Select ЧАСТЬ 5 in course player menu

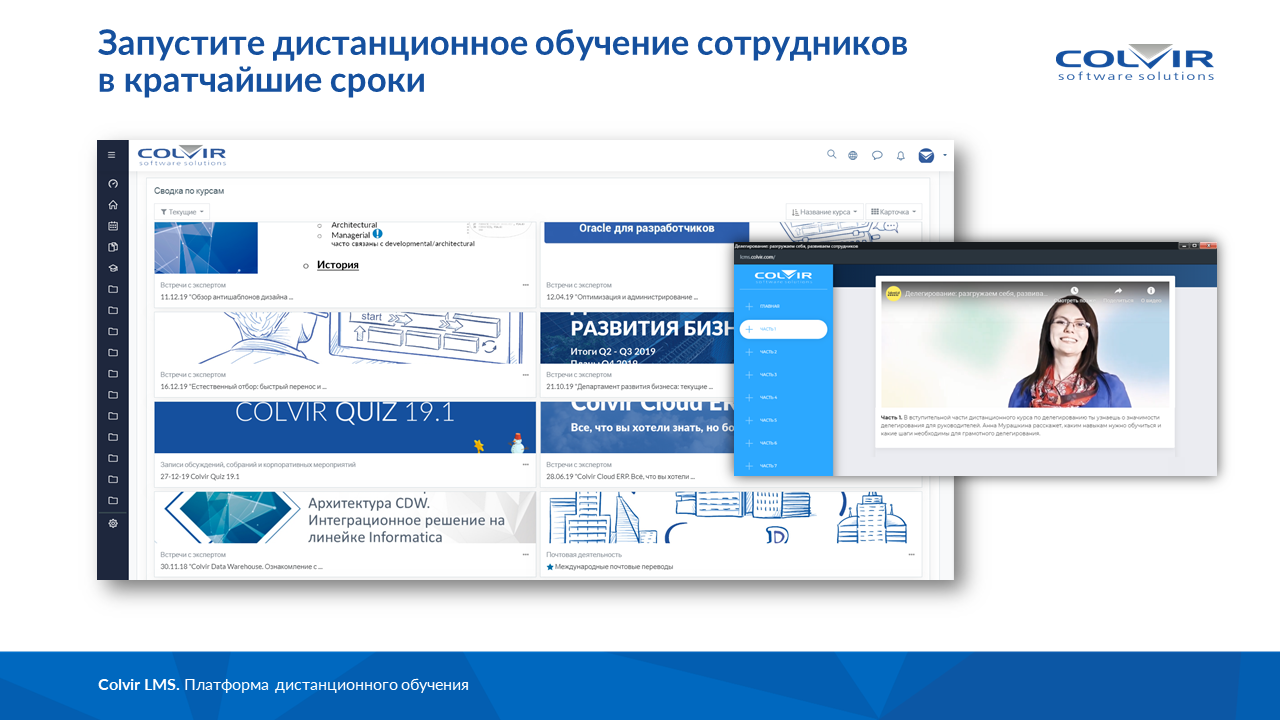click(783, 420)
